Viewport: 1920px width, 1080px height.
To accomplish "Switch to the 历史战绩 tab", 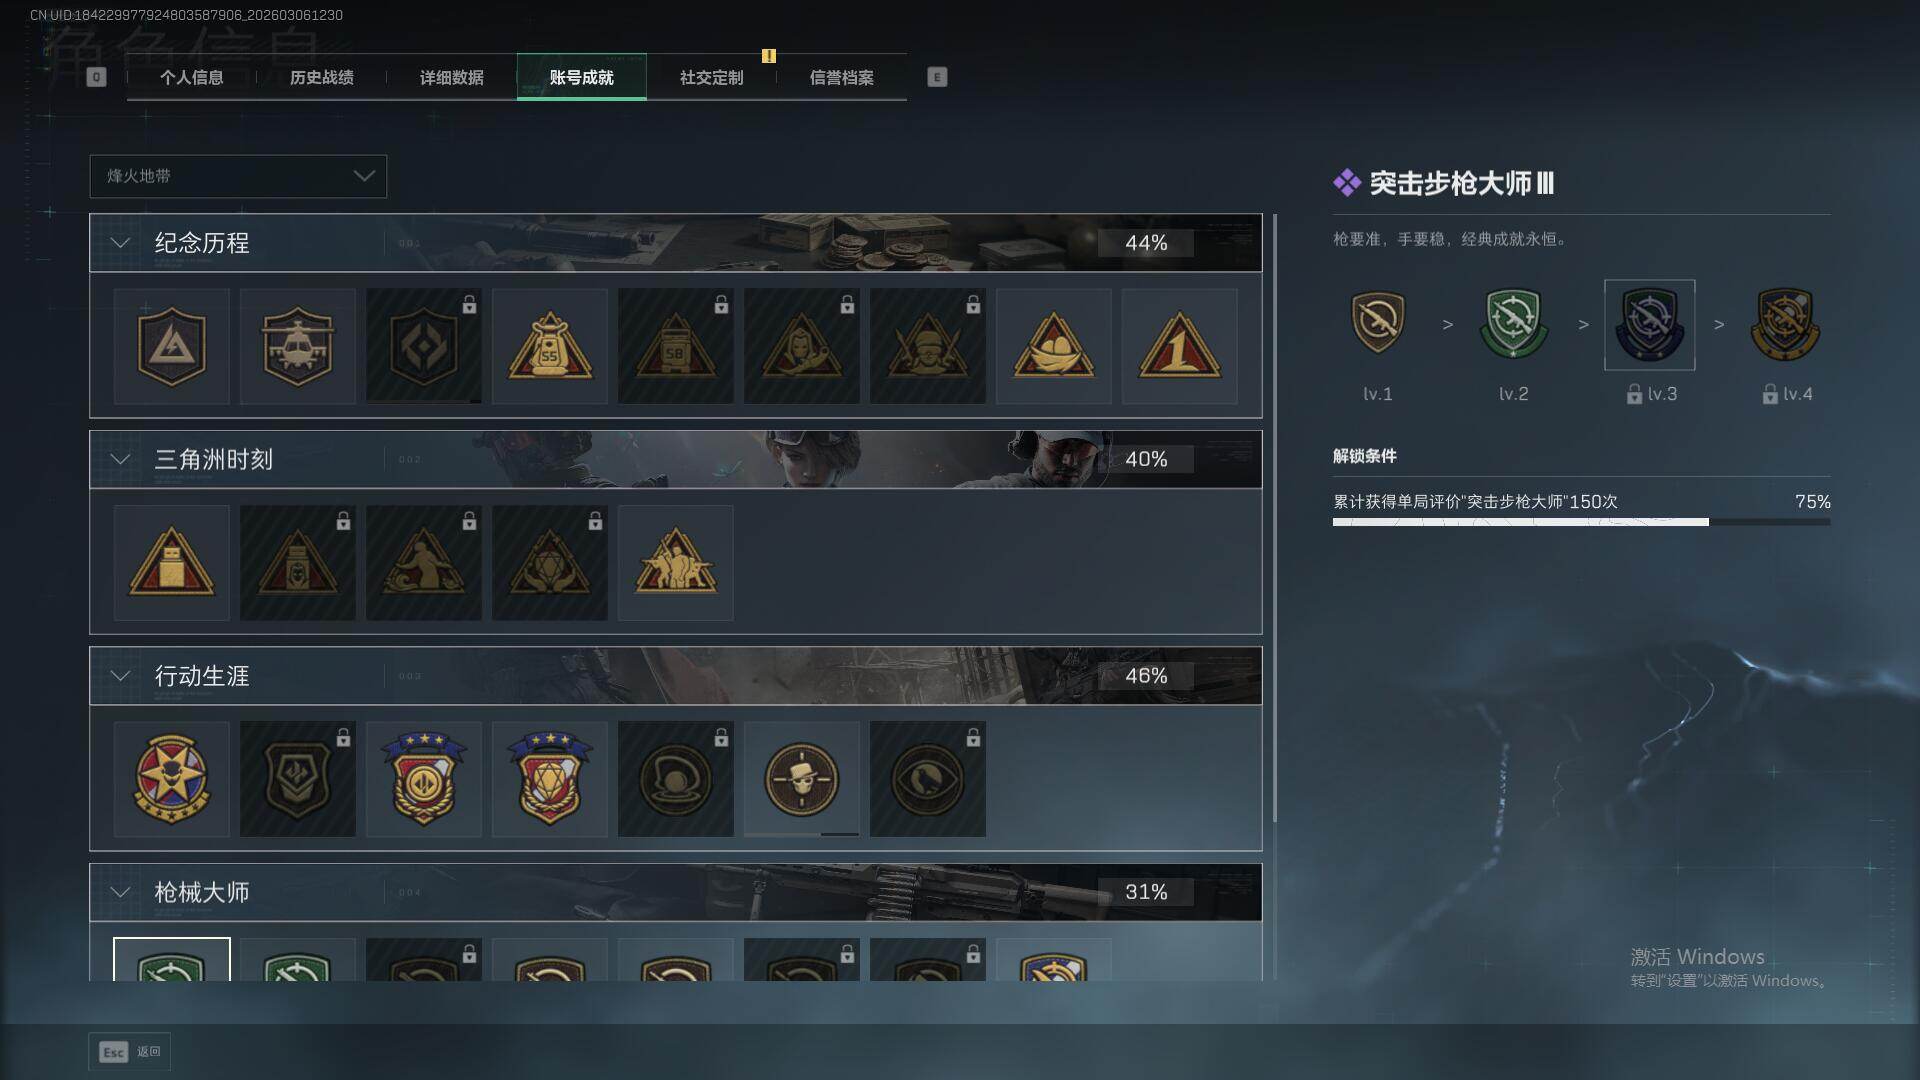I will click(321, 77).
